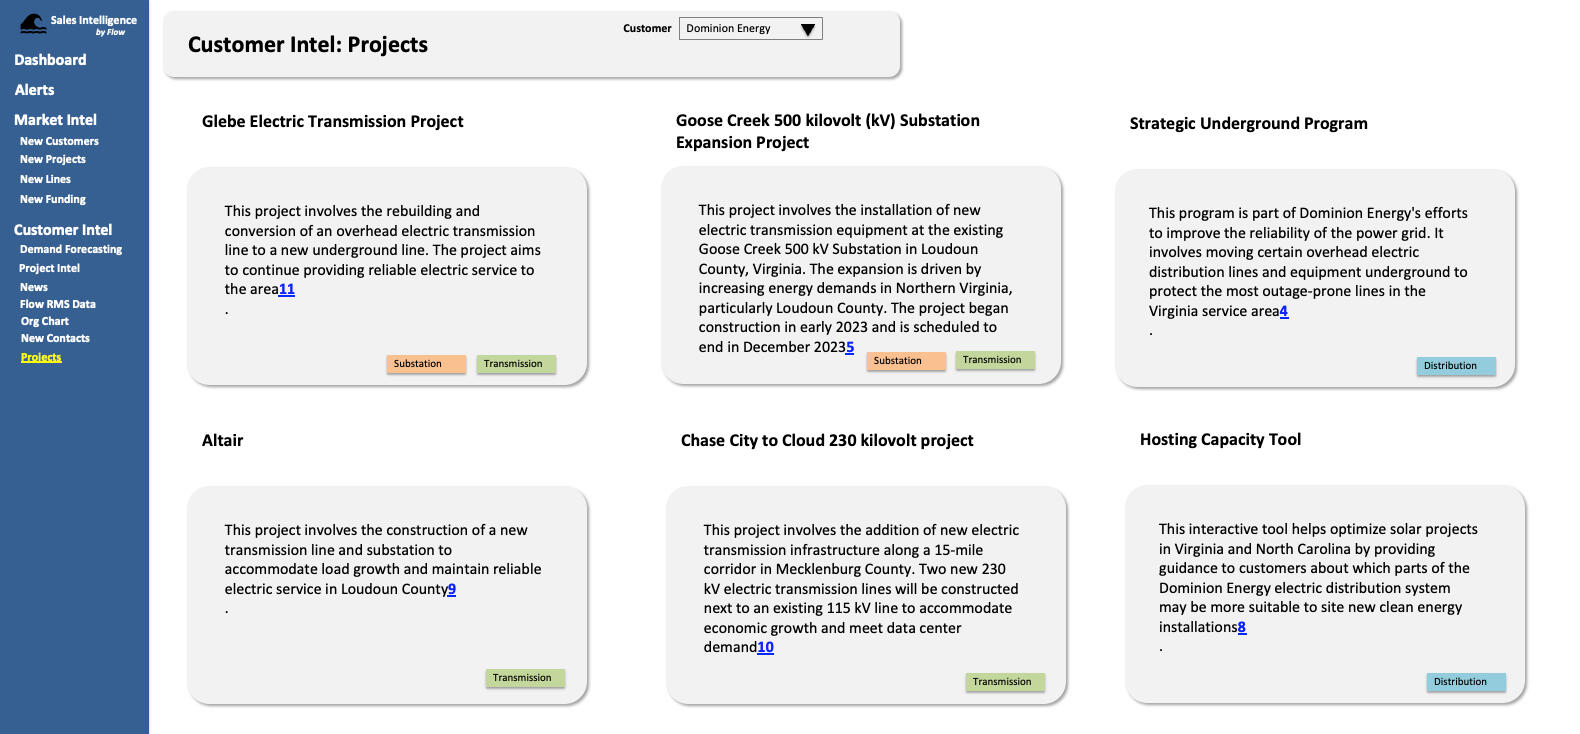This screenshot has height=734, width=1580.
Task: Open the Customer dropdown arrow
Action: tap(808, 29)
